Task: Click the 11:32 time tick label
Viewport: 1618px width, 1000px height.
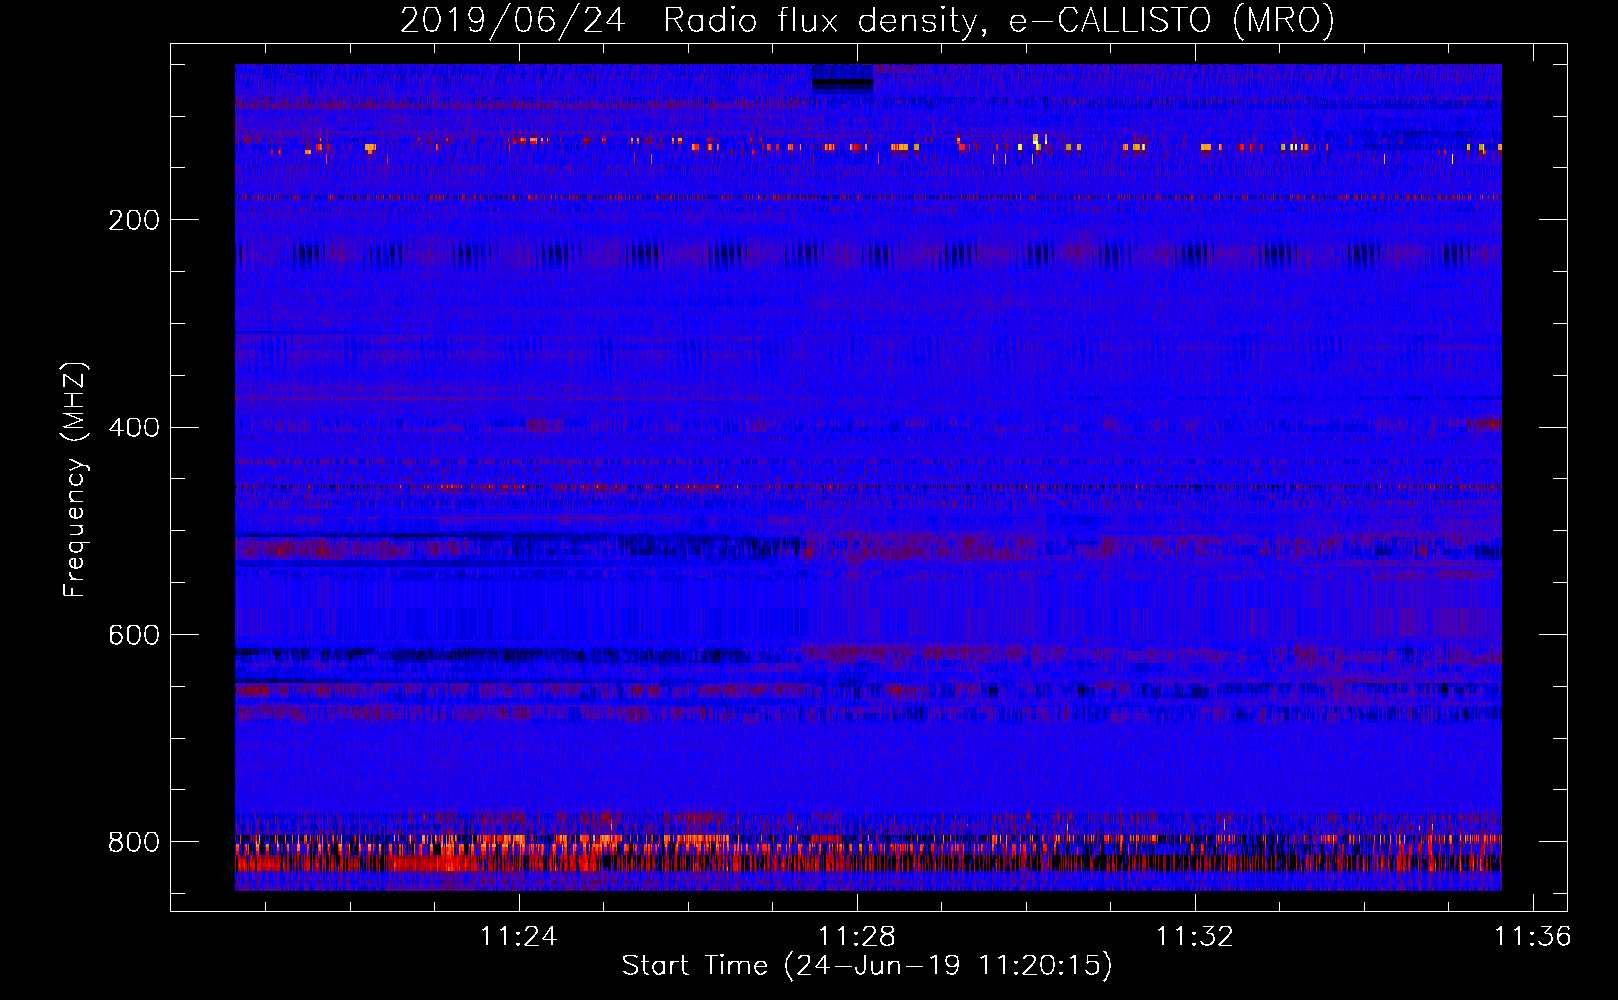Action: (x=1195, y=936)
